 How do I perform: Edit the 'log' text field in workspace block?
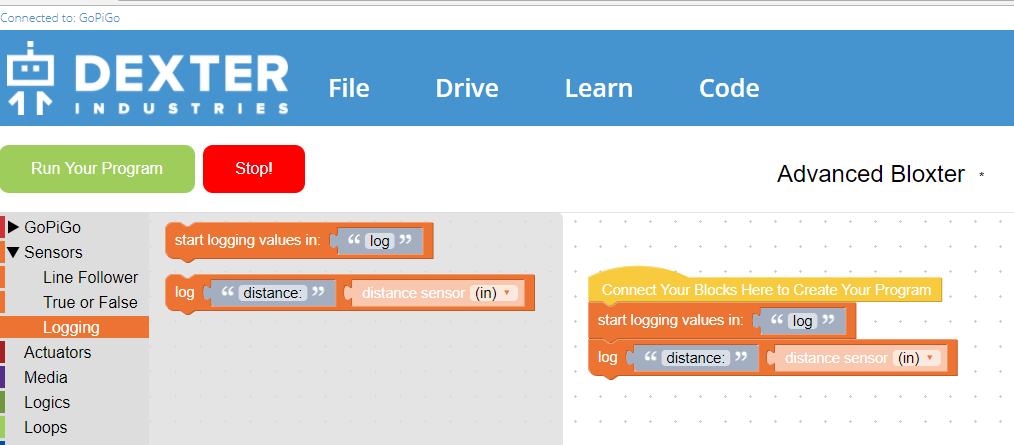coord(802,321)
